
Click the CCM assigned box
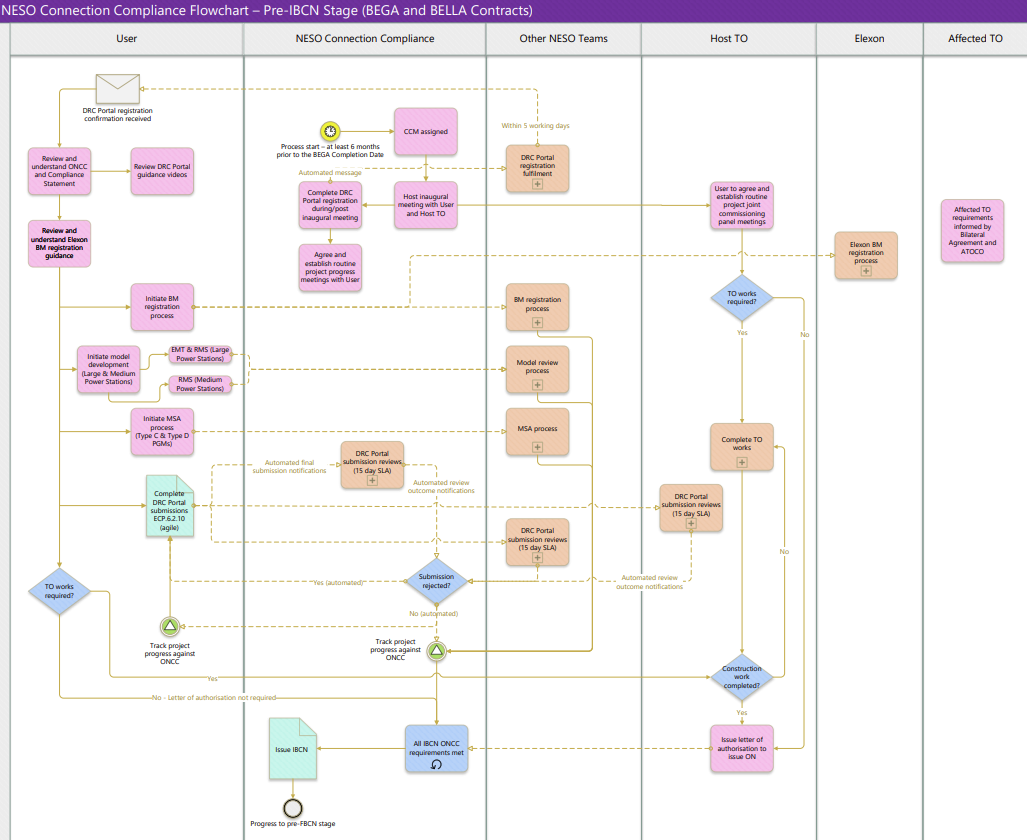pos(426,132)
